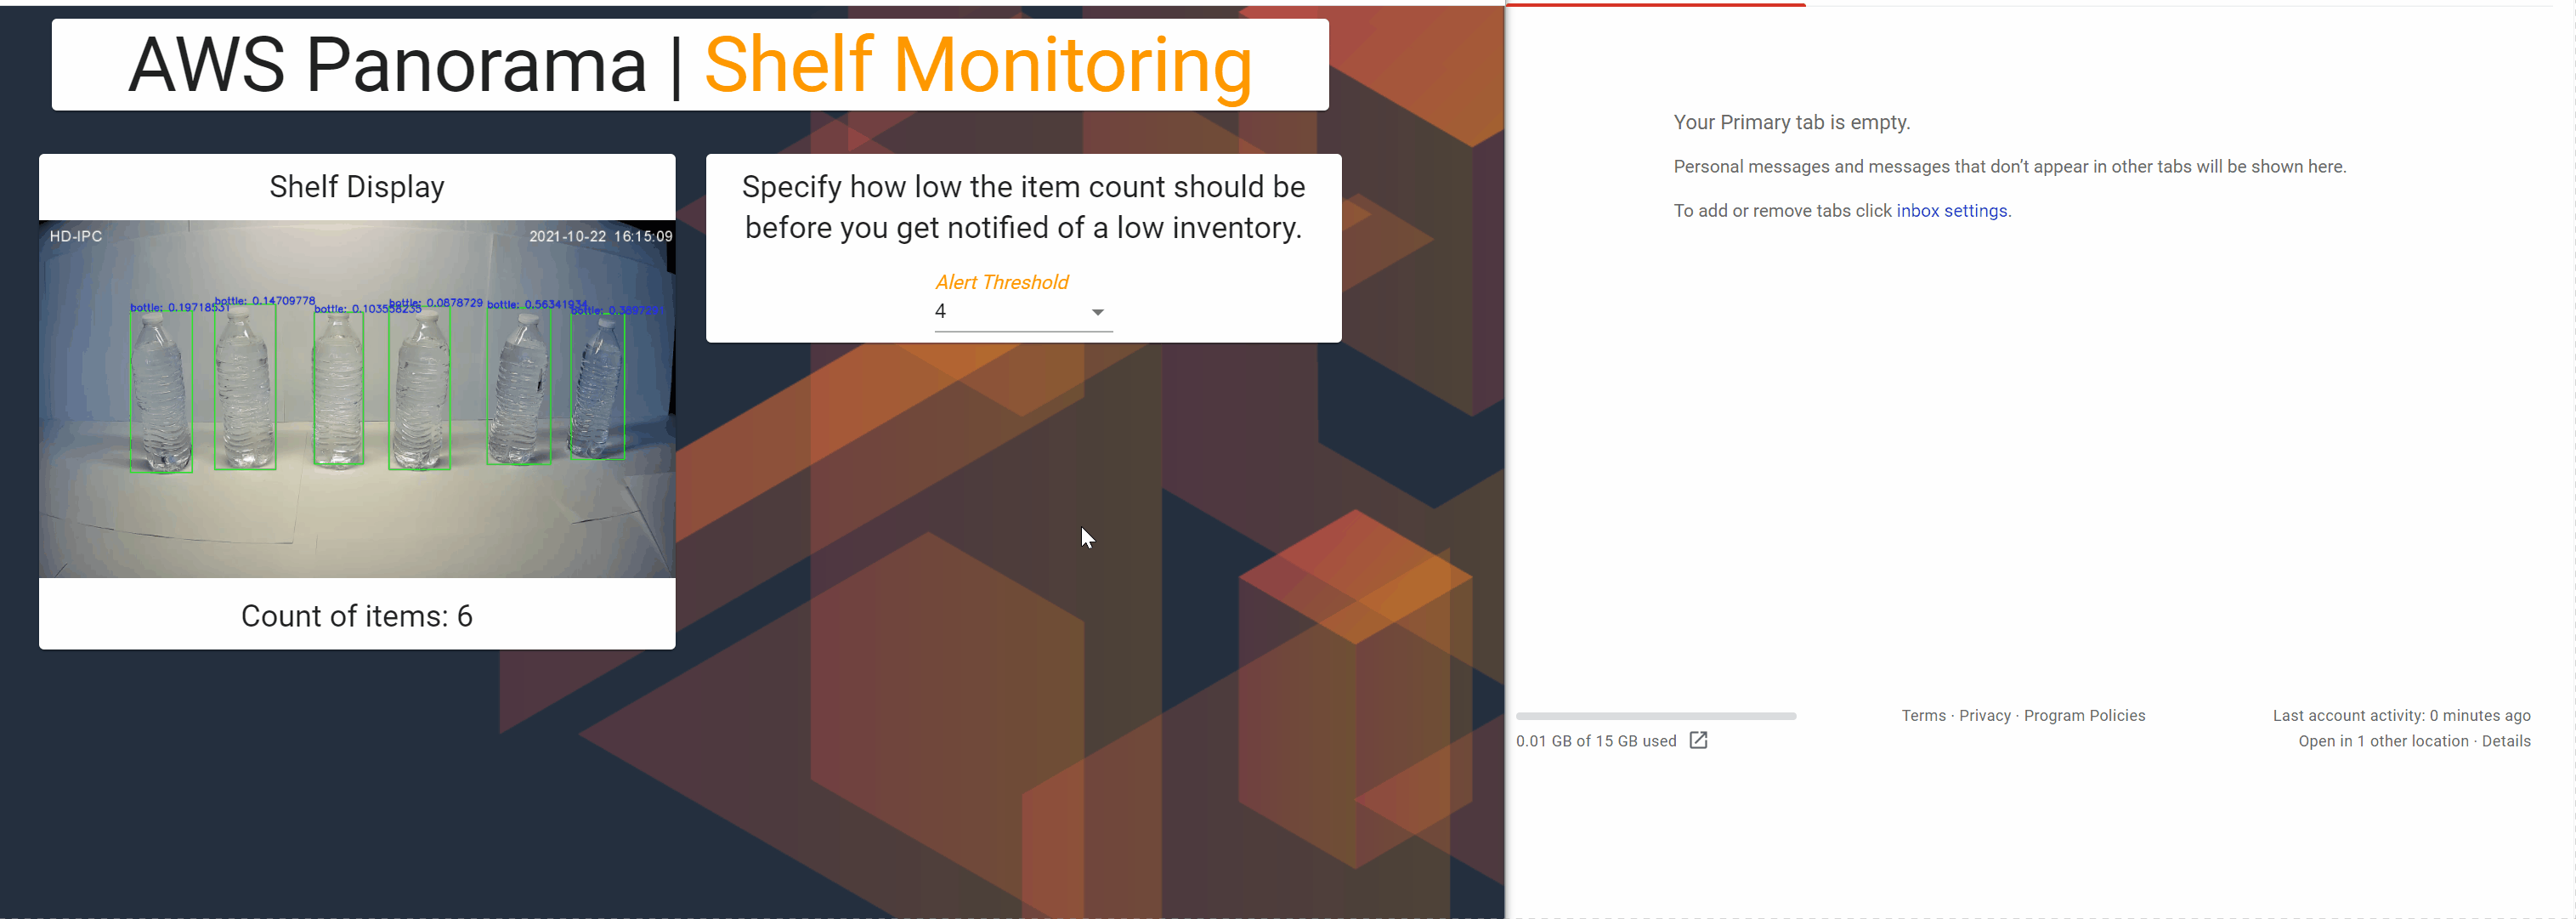Click the HD-IPC camera label
2576x919 pixels.
[x=76, y=236]
